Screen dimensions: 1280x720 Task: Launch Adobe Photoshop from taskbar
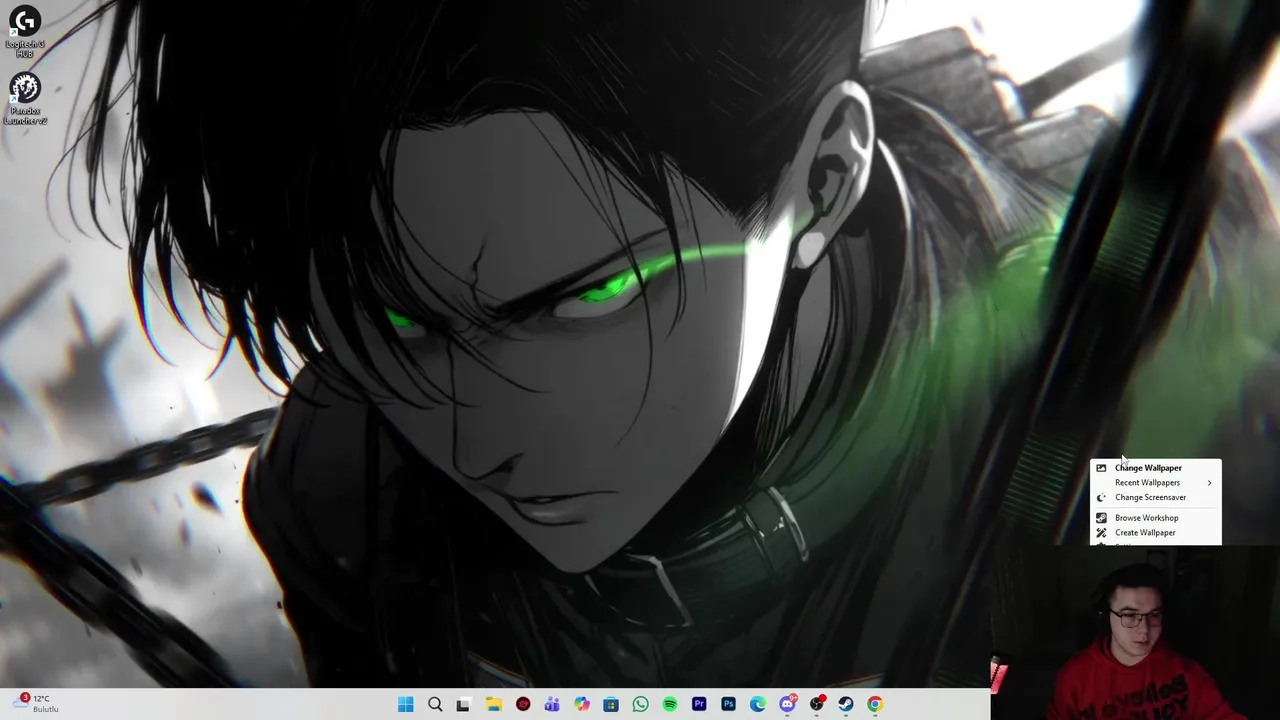728,704
